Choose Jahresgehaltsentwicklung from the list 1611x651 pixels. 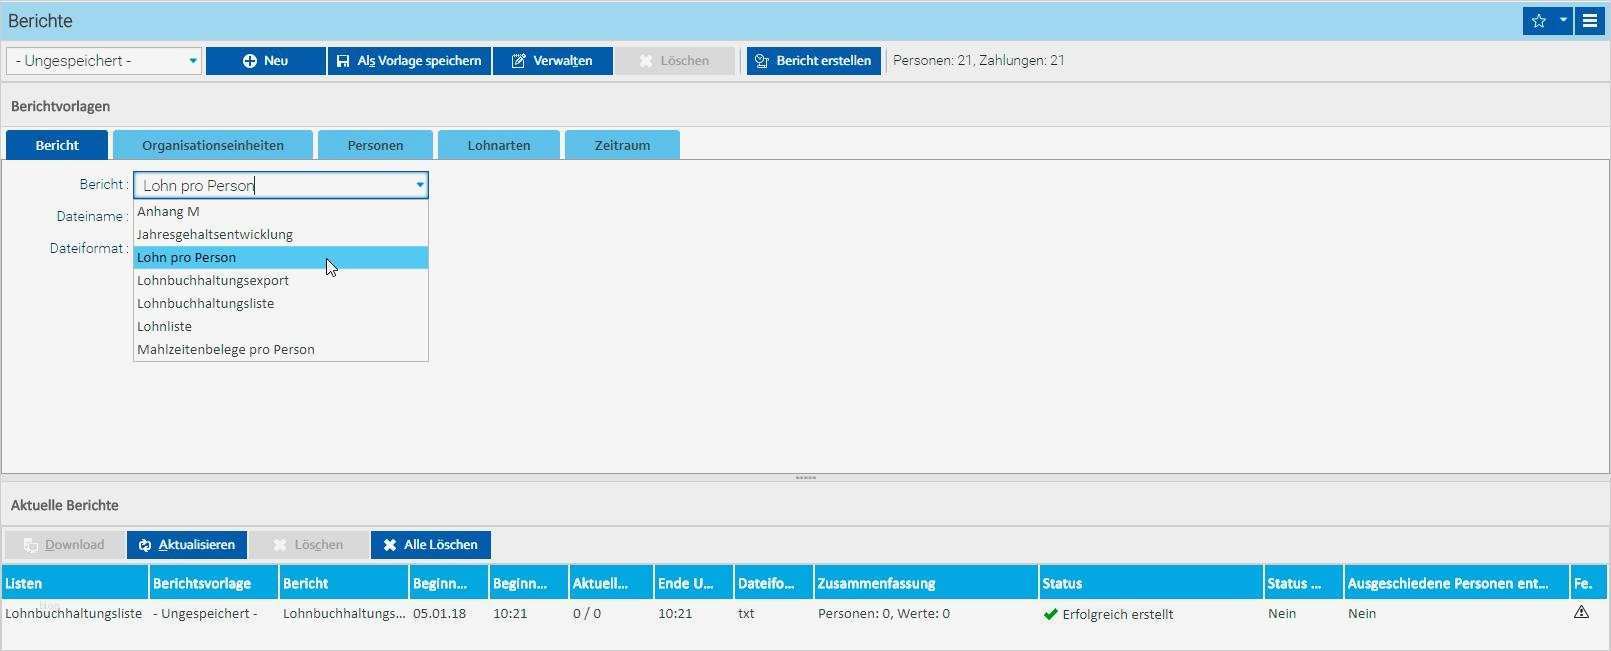click(281, 234)
